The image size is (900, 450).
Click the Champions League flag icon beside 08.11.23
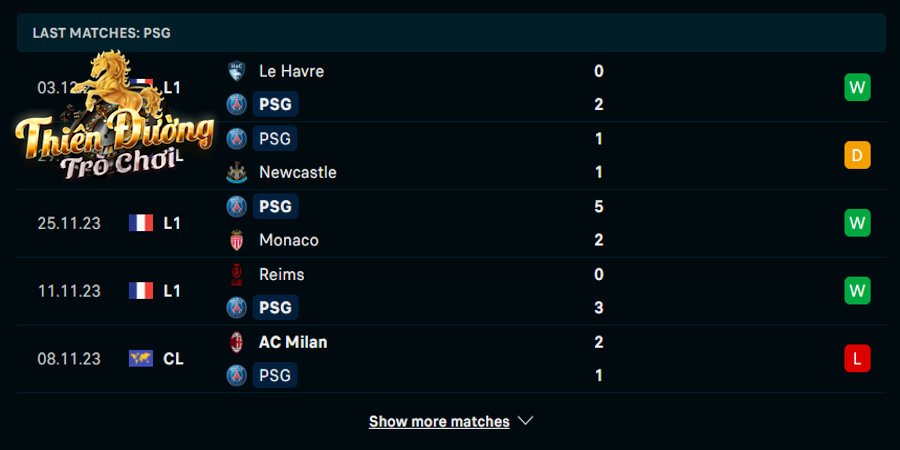(x=141, y=359)
